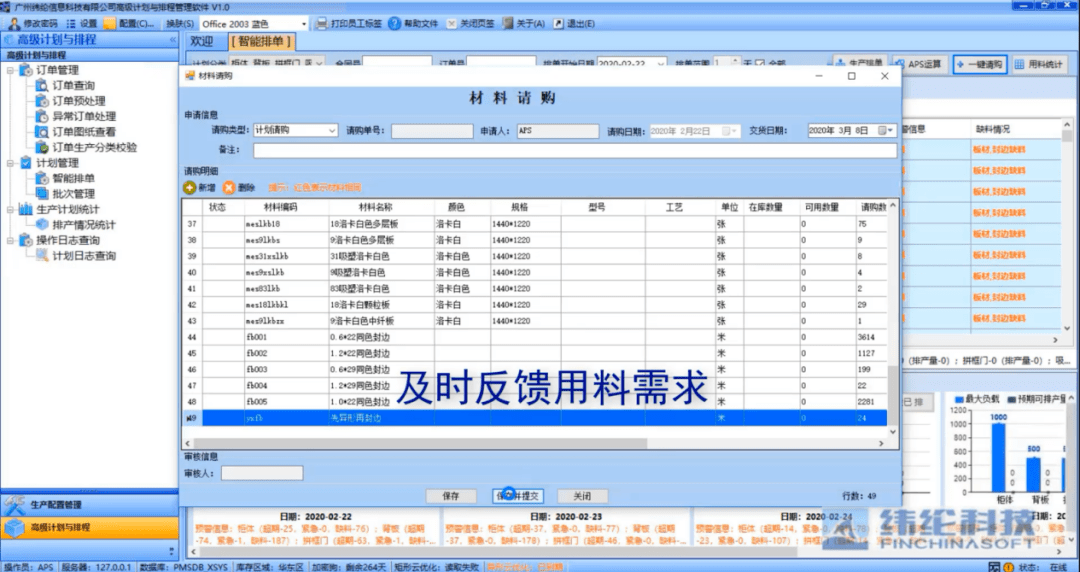This screenshot has width=1080, height=572.
Task: Open the 配置(C) folder icon
Action: (110, 23)
